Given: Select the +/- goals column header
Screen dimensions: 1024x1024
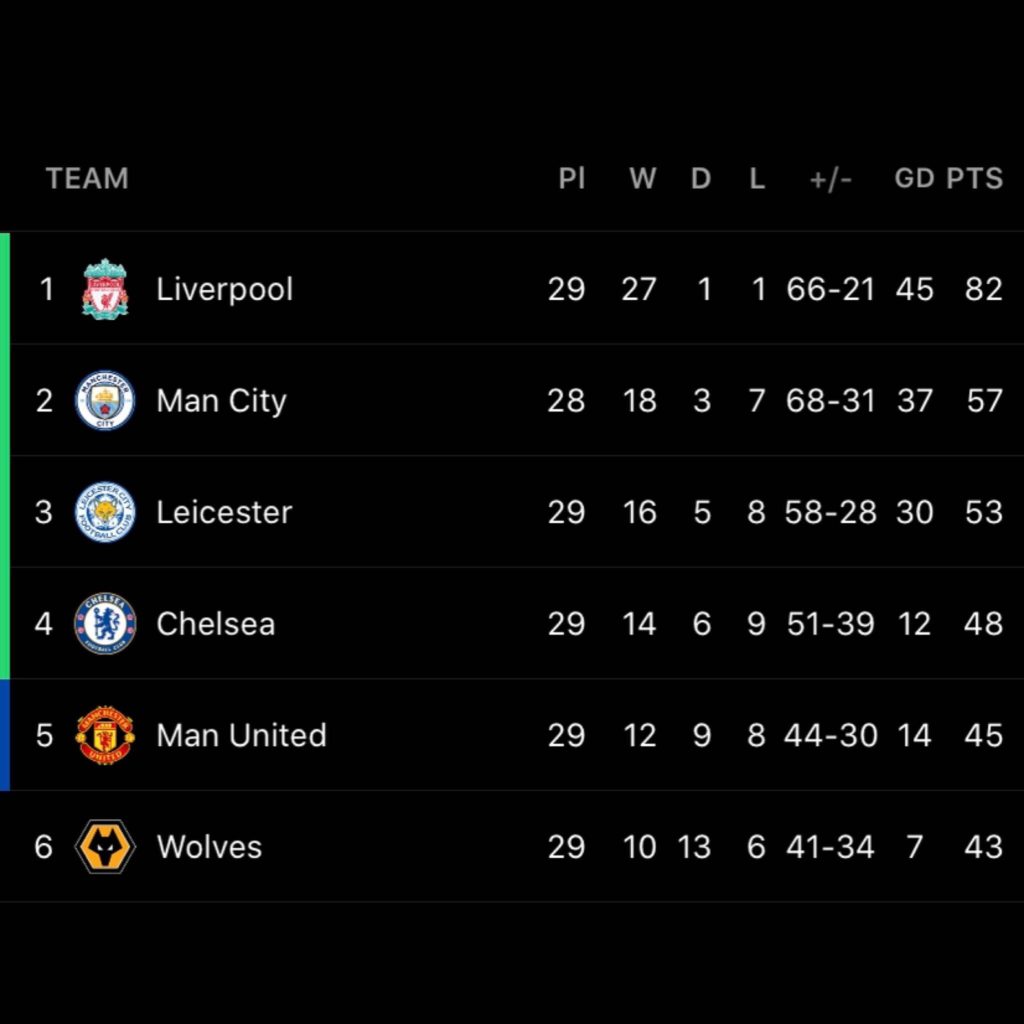Looking at the screenshot, I should [x=831, y=178].
